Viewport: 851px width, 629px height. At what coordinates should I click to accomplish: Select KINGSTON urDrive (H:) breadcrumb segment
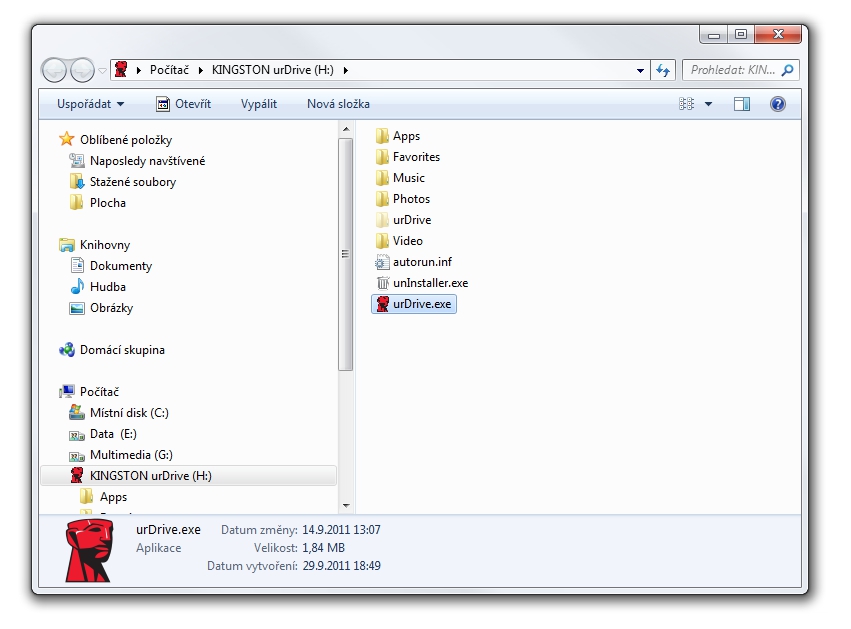click(272, 70)
